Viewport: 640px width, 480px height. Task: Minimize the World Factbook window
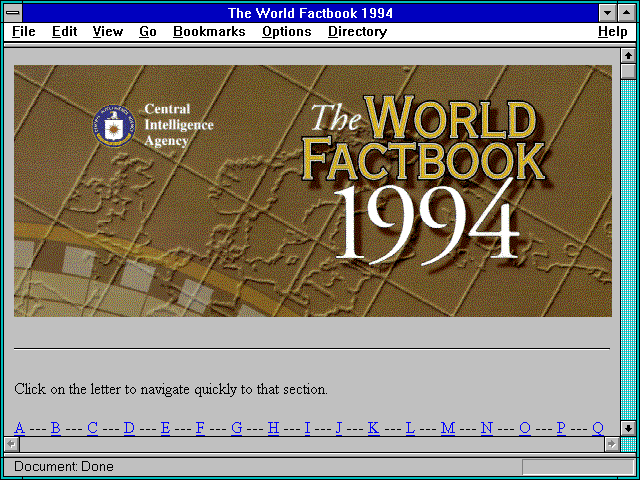click(x=608, y=13)
